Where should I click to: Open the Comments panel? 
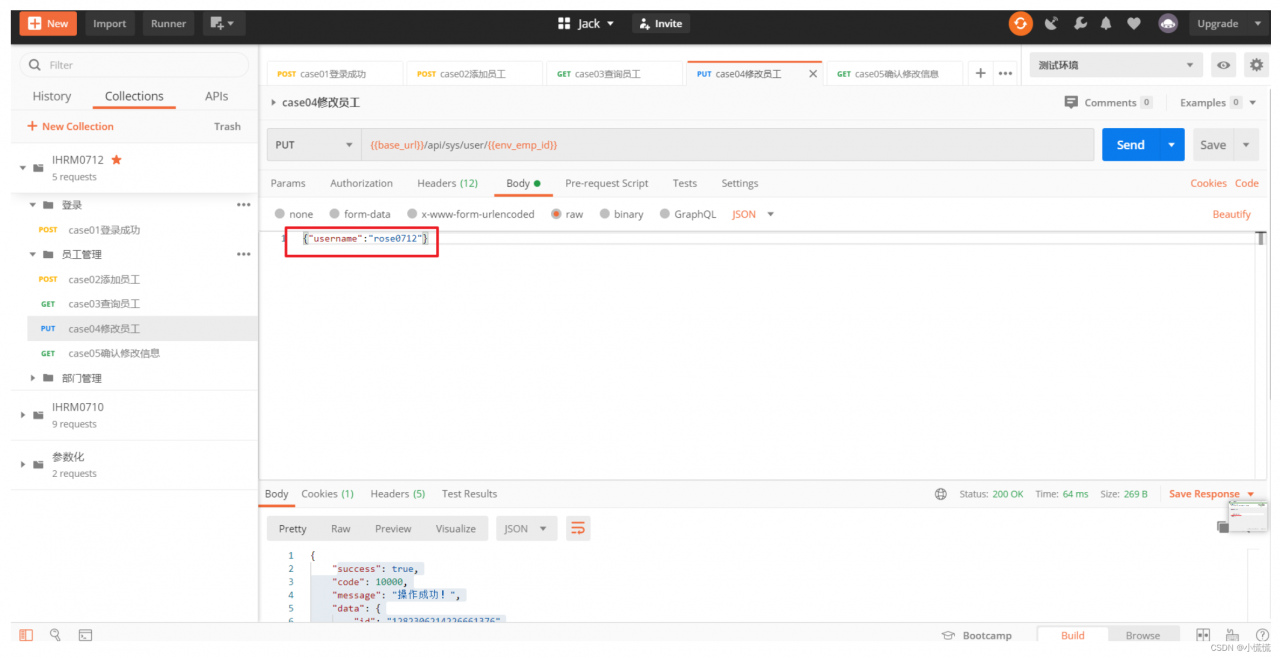pyautogui.click(x=1108, y=102)
